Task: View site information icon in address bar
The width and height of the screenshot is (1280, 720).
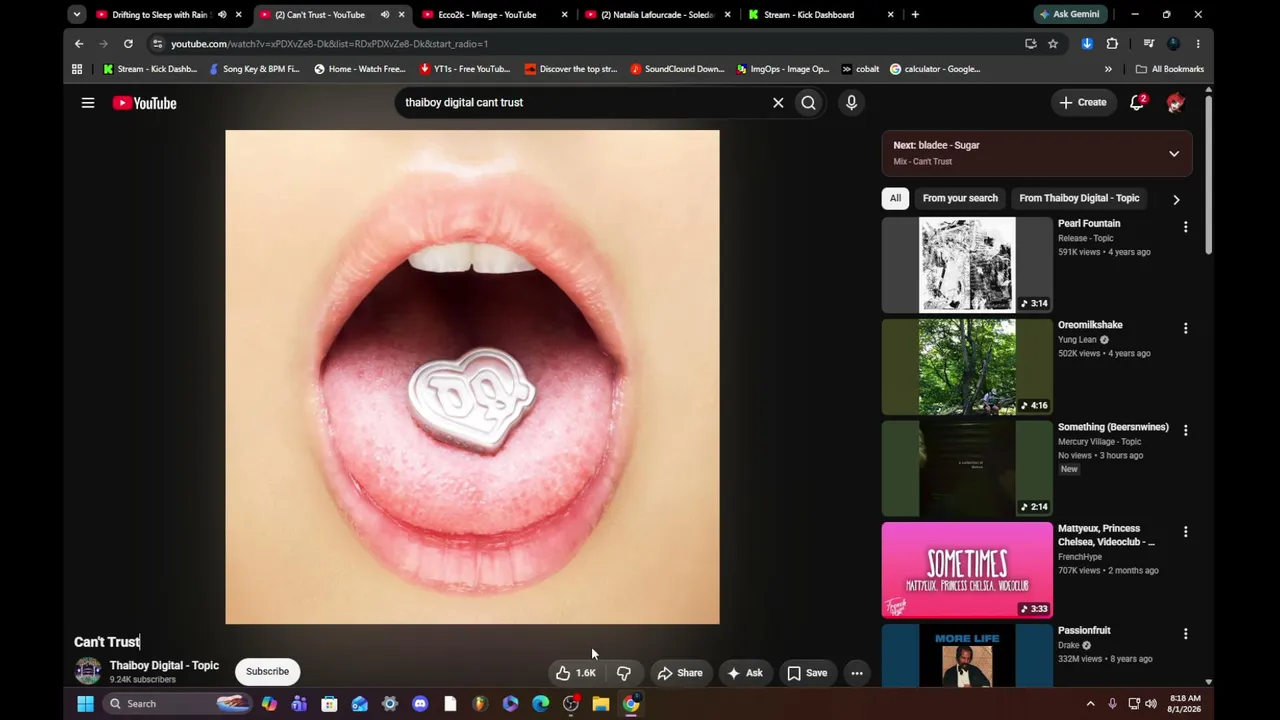Action: click(x=157, y=44)
